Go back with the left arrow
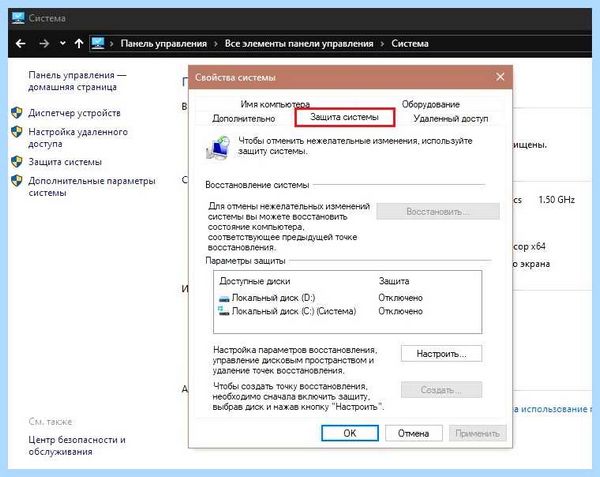Viewport: 600px width, 477px height. tap(21, 44)
